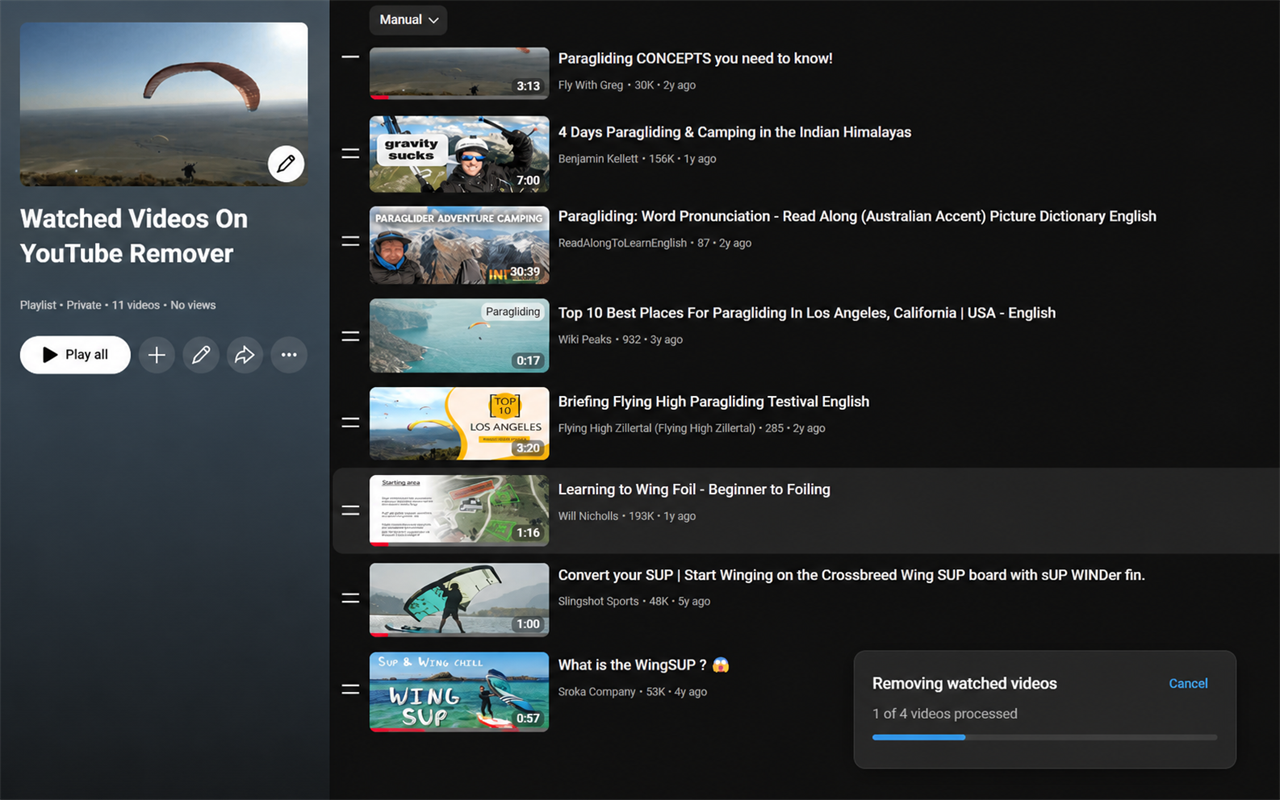Click drag handle for Learning to Wing Foil
1280x800 pixels.
tap(350, 510)
